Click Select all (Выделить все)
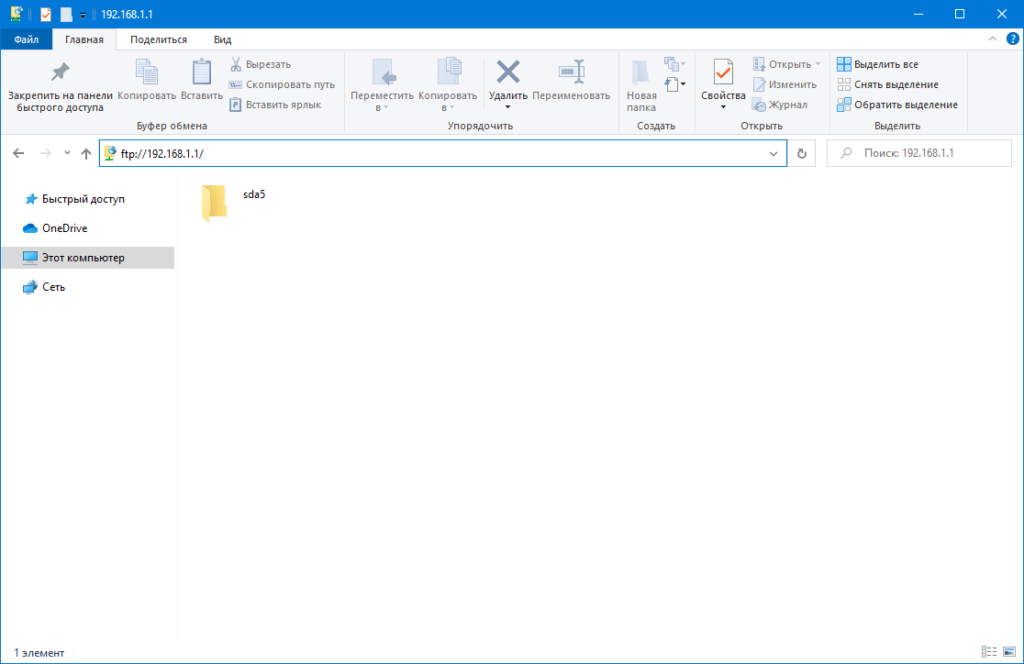1024x664 pixels. [x=878, y=64]
